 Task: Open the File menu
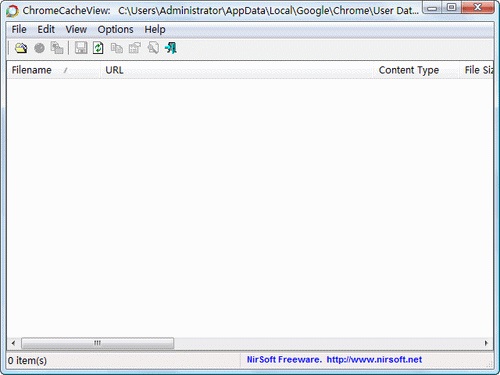point(19,29)
